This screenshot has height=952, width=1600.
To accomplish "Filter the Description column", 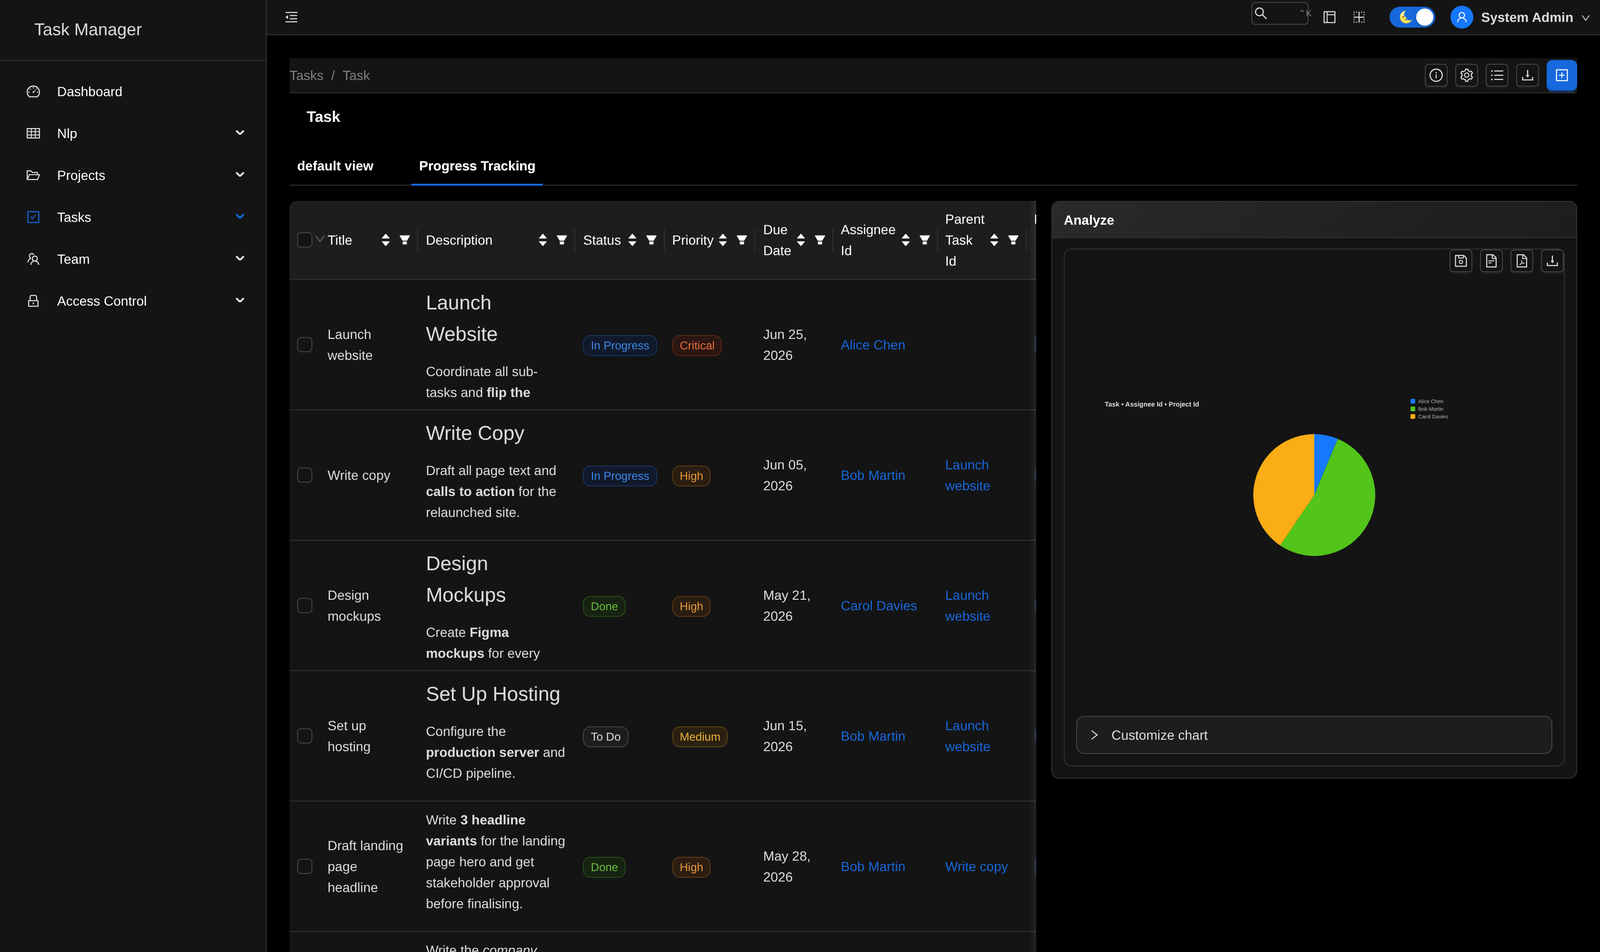I will [x=562, y=240].
